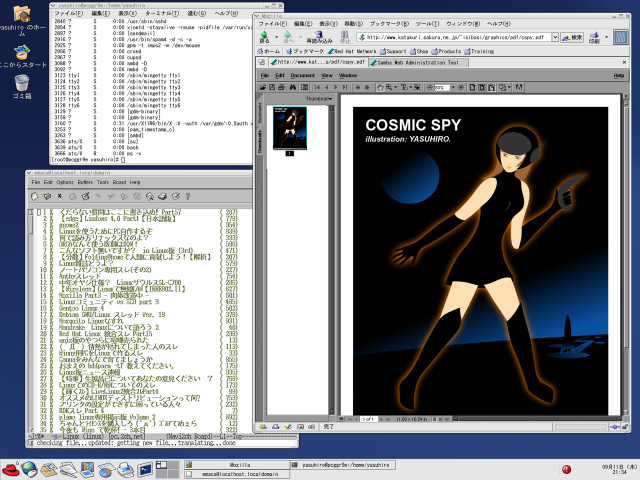The image size is (640, 480).
Task: Open the Buffers menu in Emacs
Action: click(x=84, y=182)
